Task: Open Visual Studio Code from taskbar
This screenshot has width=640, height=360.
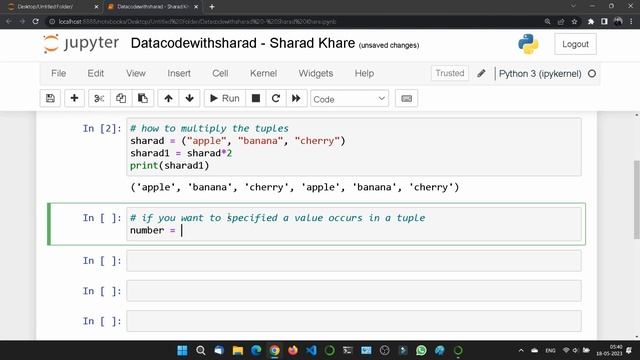Action: tap(311, 350)
